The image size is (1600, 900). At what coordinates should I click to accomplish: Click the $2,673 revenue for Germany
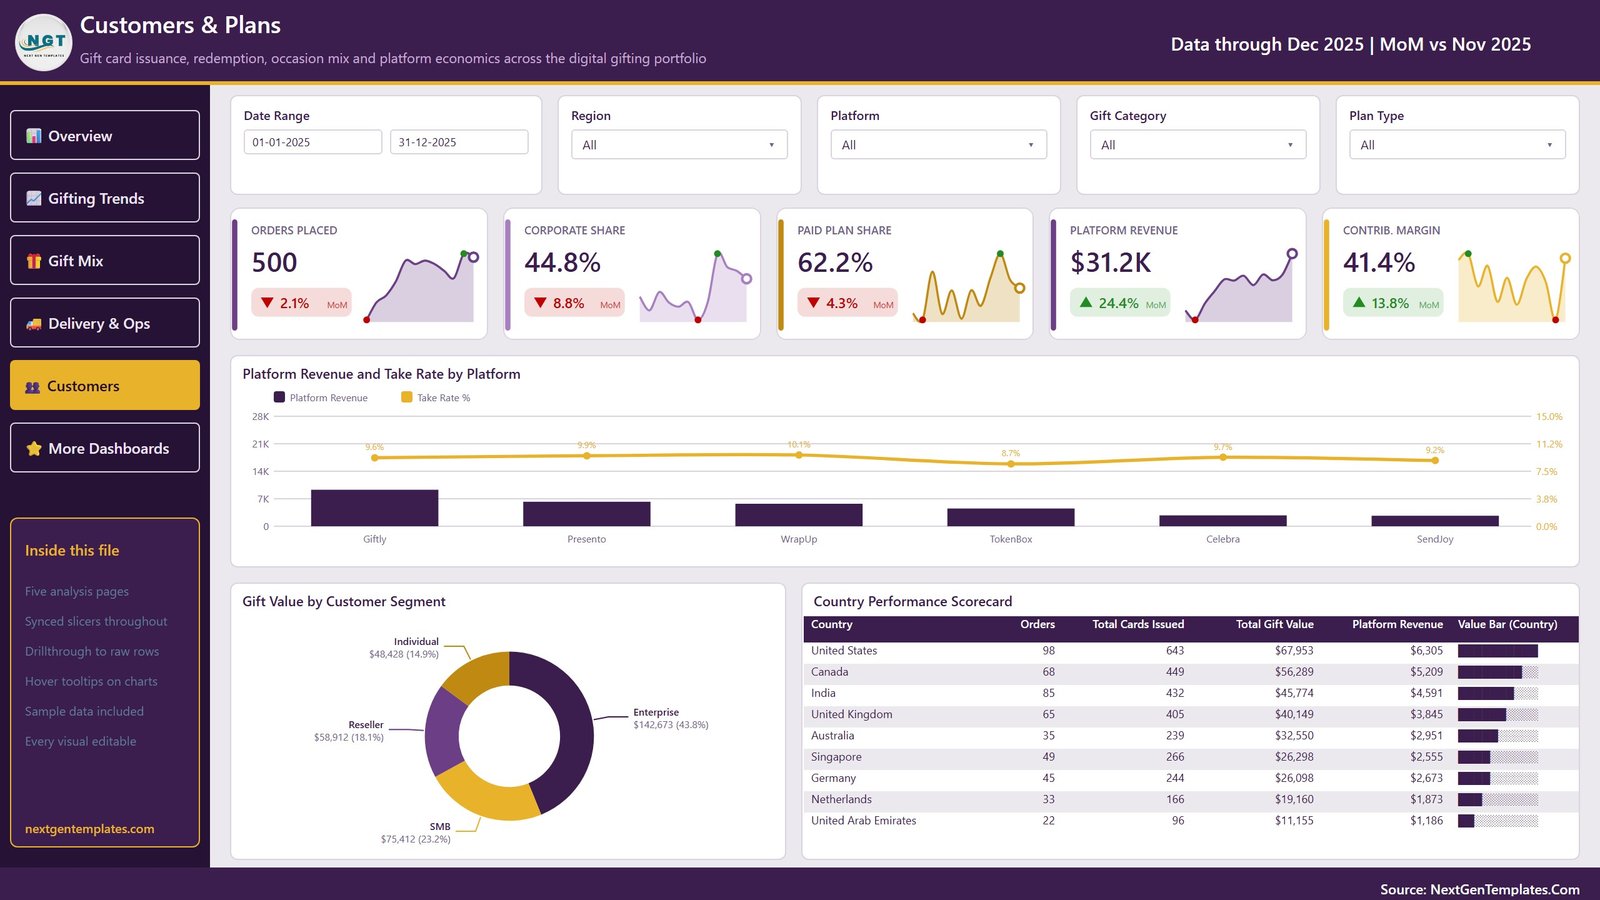pyautogui.click(x=1427, y=778)
